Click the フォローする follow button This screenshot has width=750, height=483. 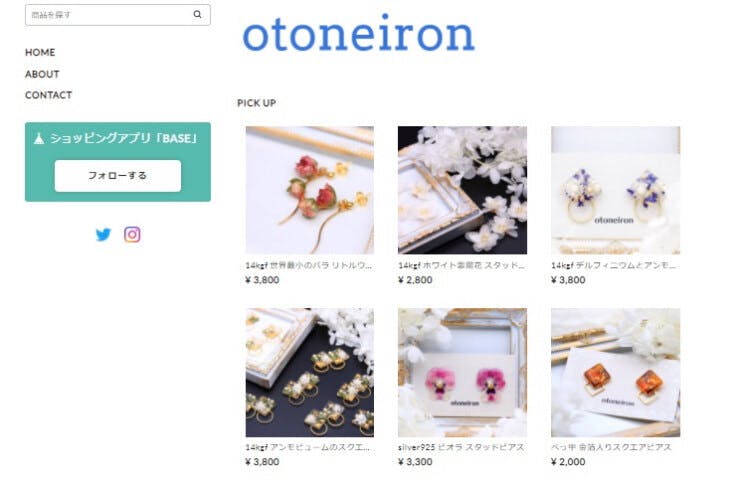[x=118, y=176]
